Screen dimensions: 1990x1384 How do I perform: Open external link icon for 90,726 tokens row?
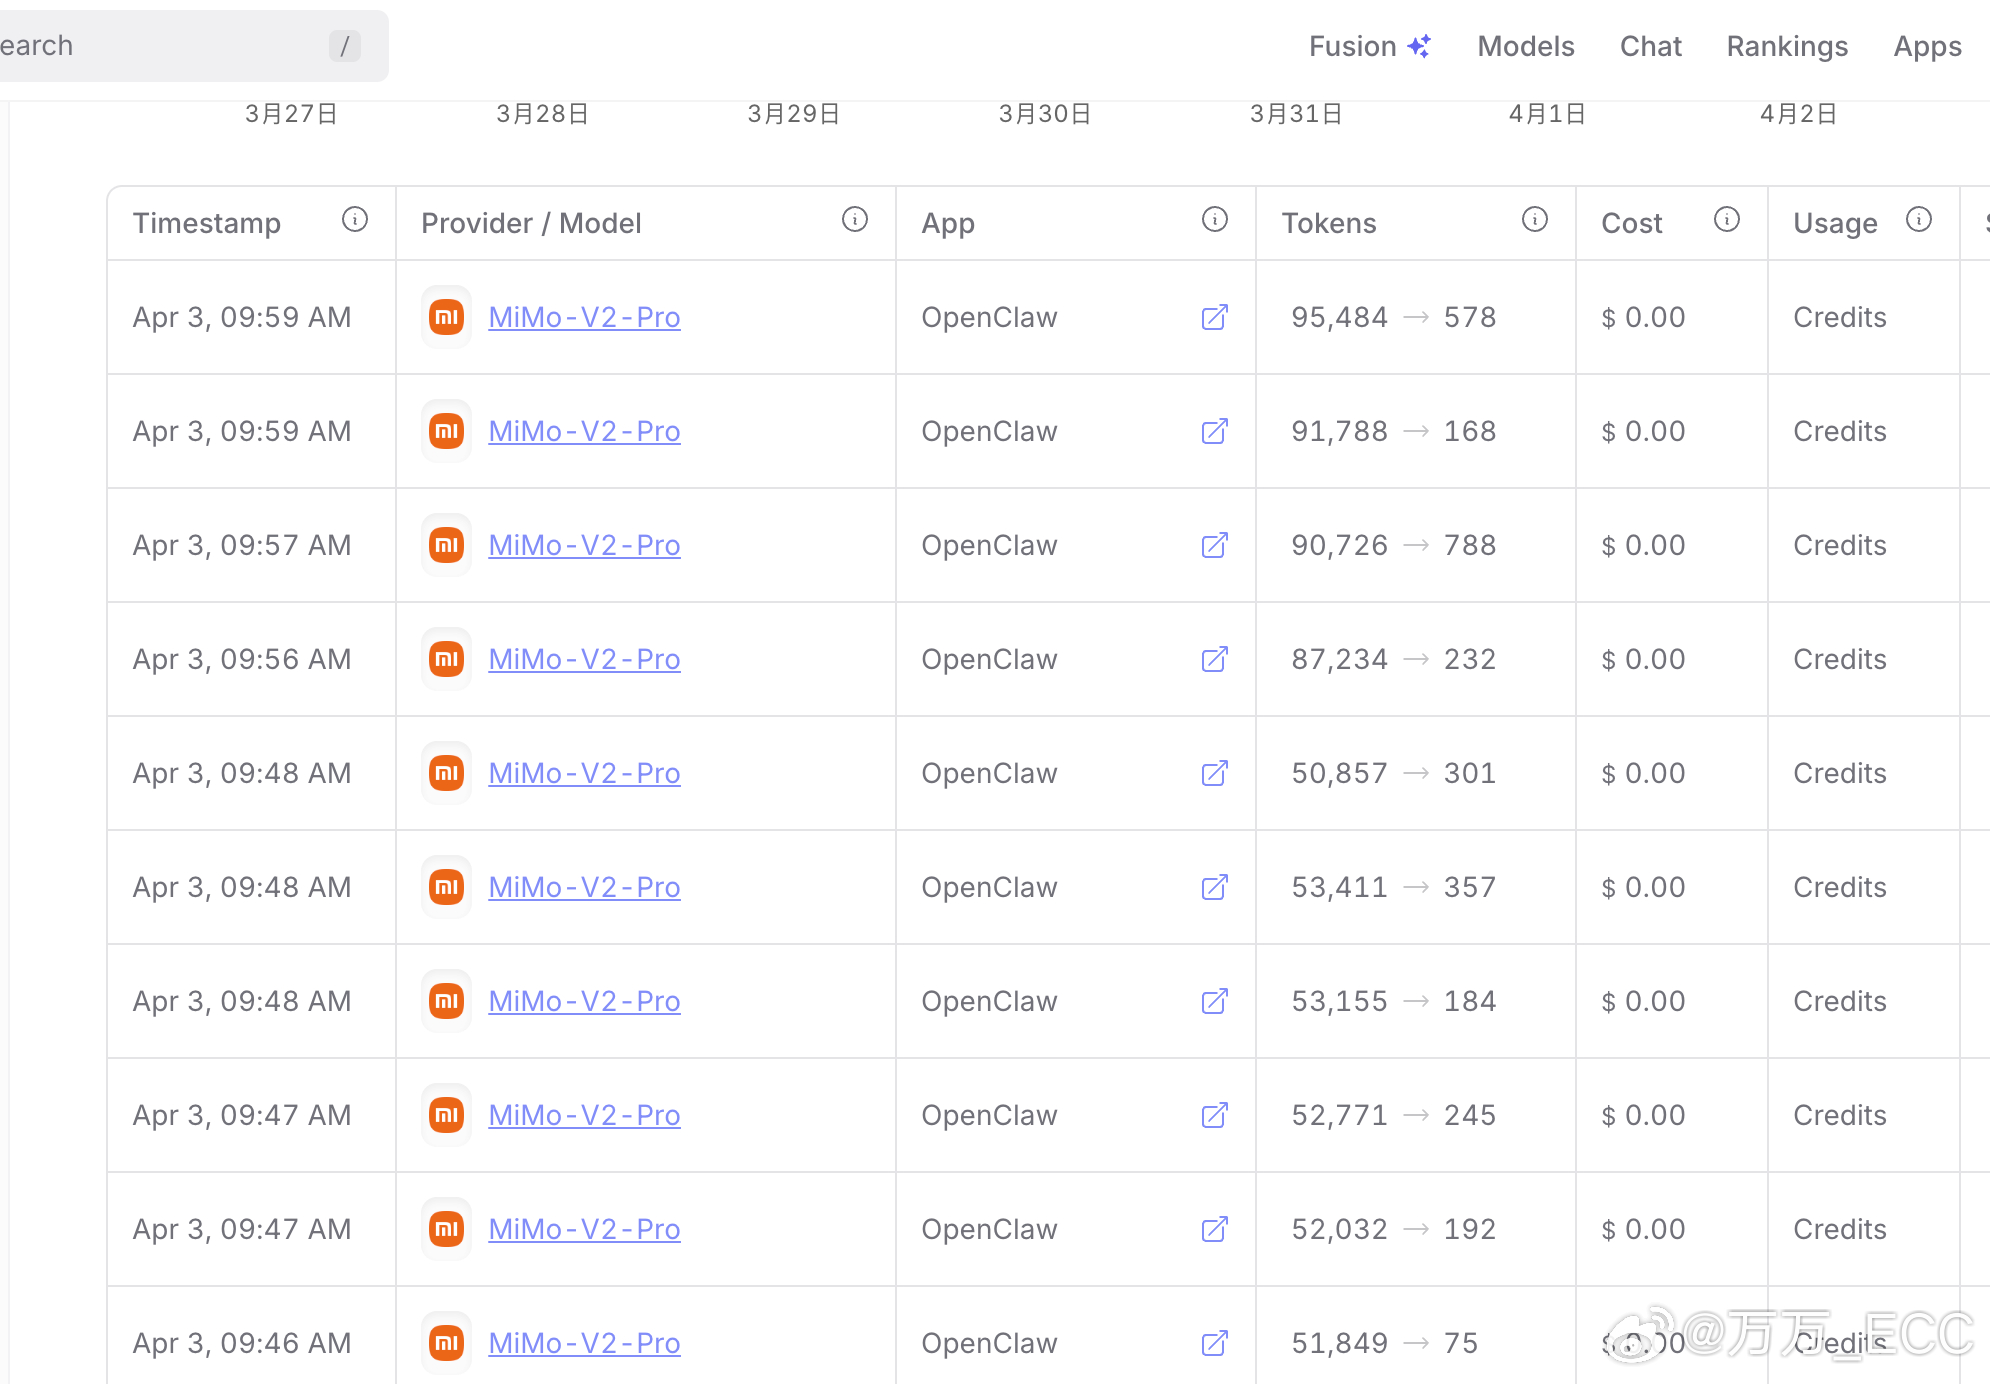pyautogui.click(x=1215, y=545)
